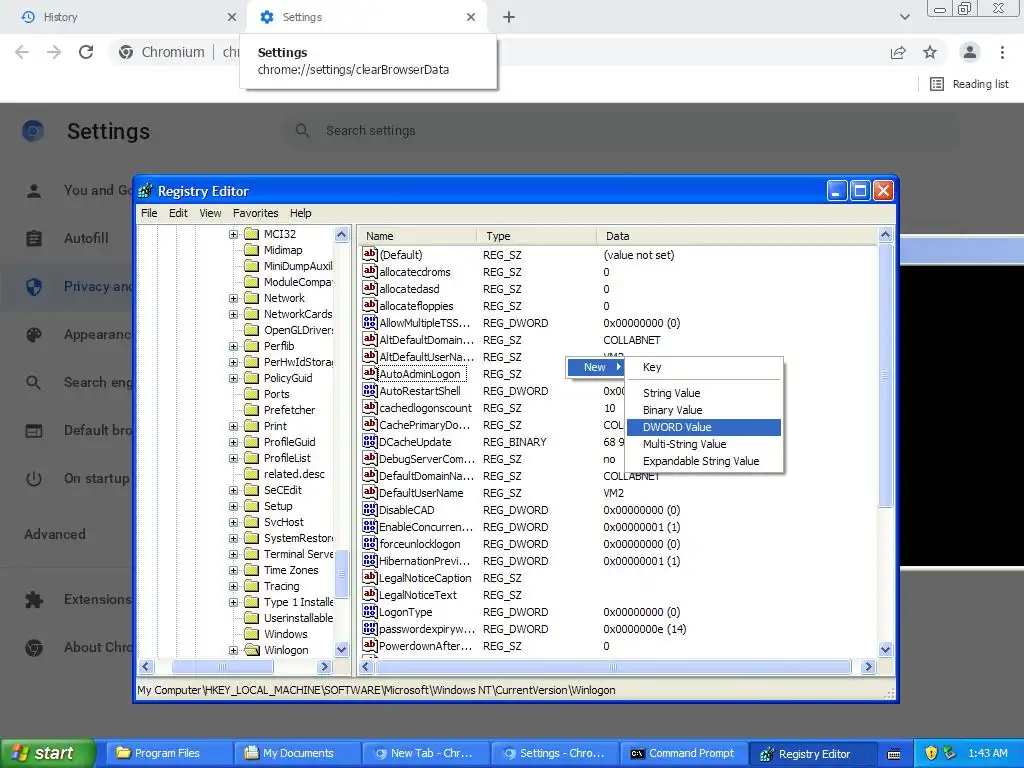
Task: Expand the ProfileList registry key
Action: click(x=233, y=458)
